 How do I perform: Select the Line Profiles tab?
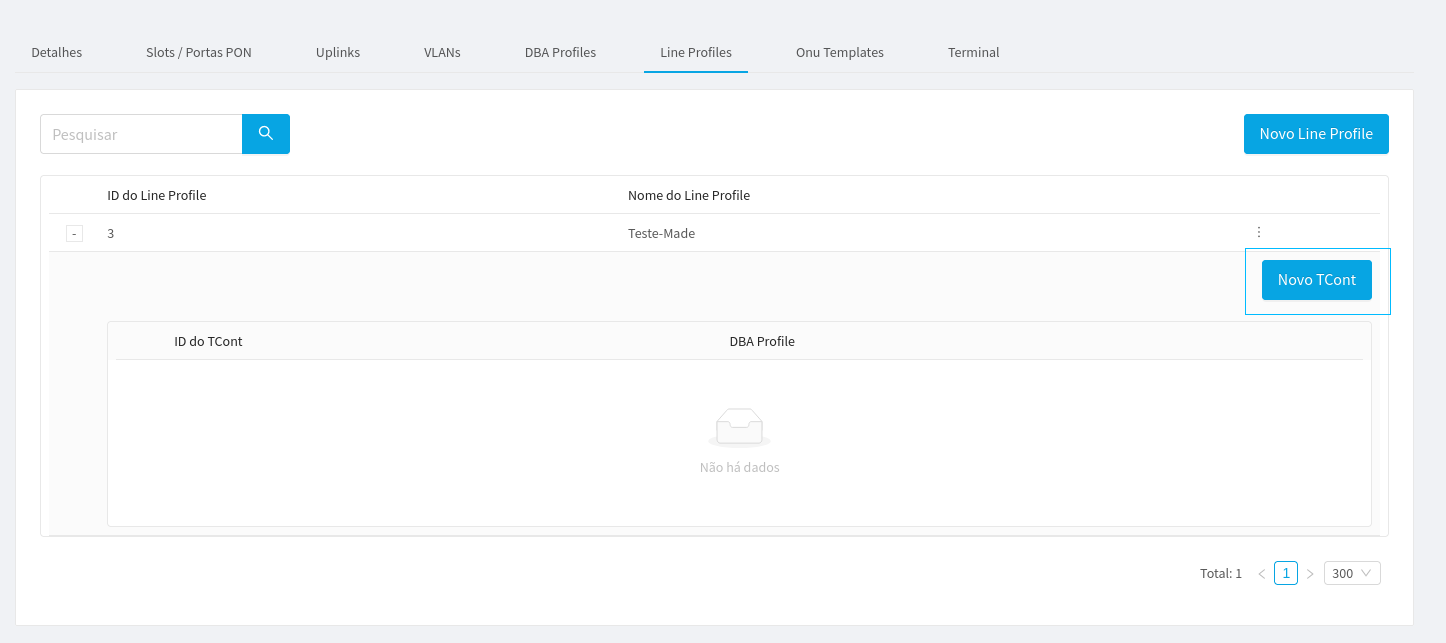(x=696, y=52)
